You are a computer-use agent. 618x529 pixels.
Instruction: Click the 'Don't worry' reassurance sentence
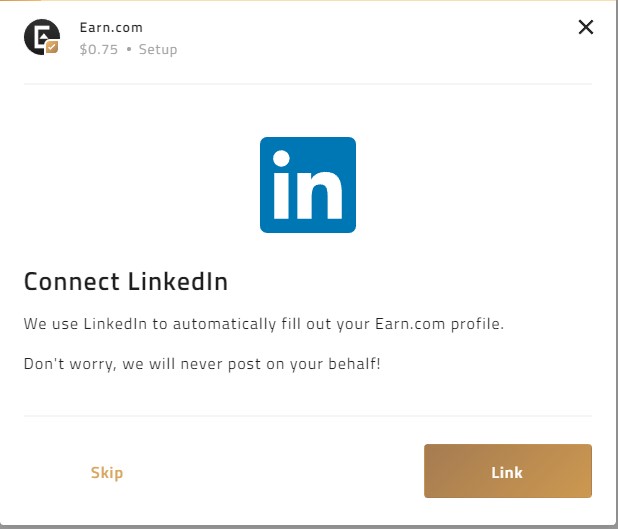[x=202, y=364]
